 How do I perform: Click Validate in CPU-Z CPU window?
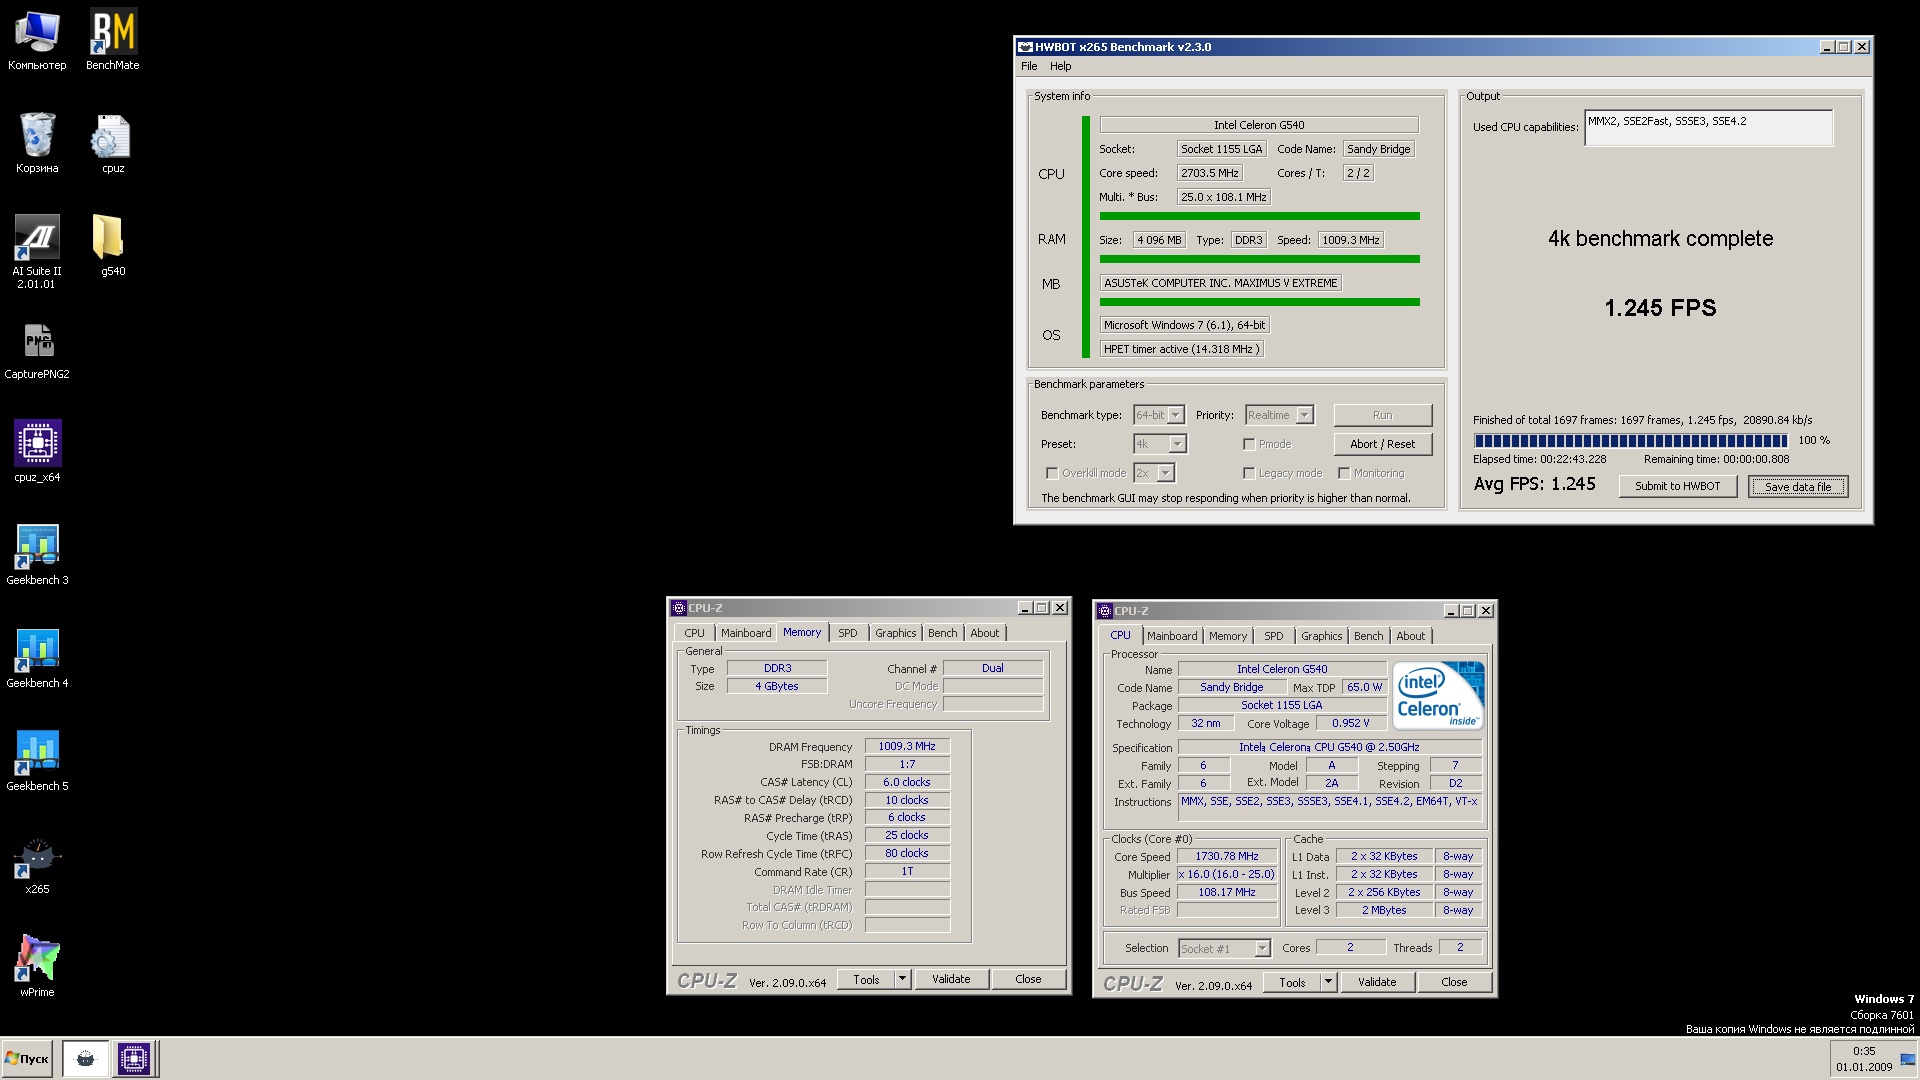pyautogui.click(x=1377, y=982)
